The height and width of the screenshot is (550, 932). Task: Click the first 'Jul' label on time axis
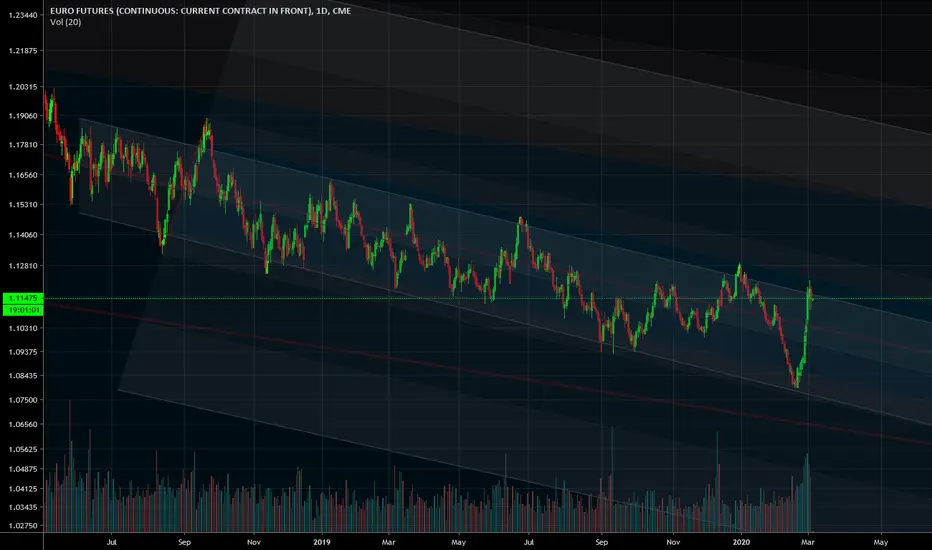pos(111,542)
